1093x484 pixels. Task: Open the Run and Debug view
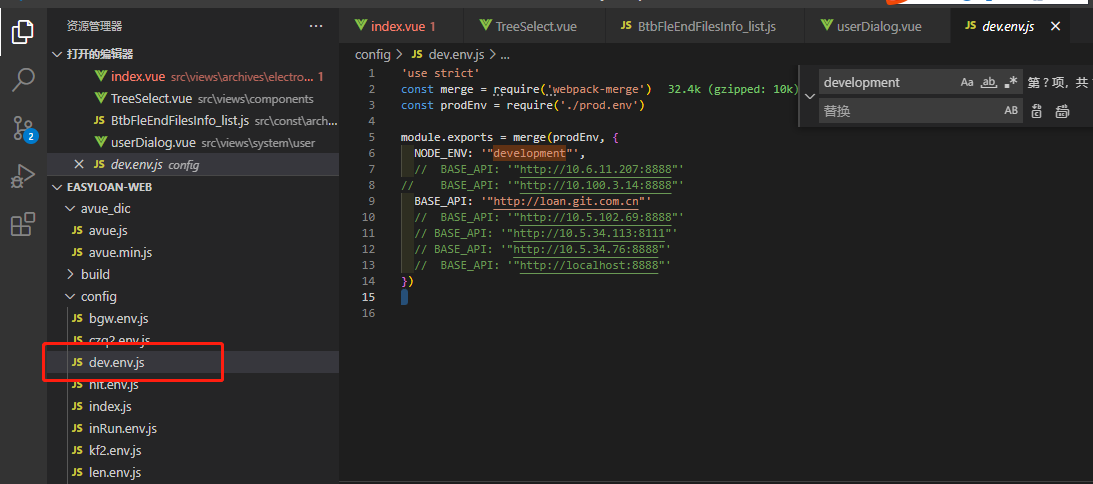click(x=22, y=177)
